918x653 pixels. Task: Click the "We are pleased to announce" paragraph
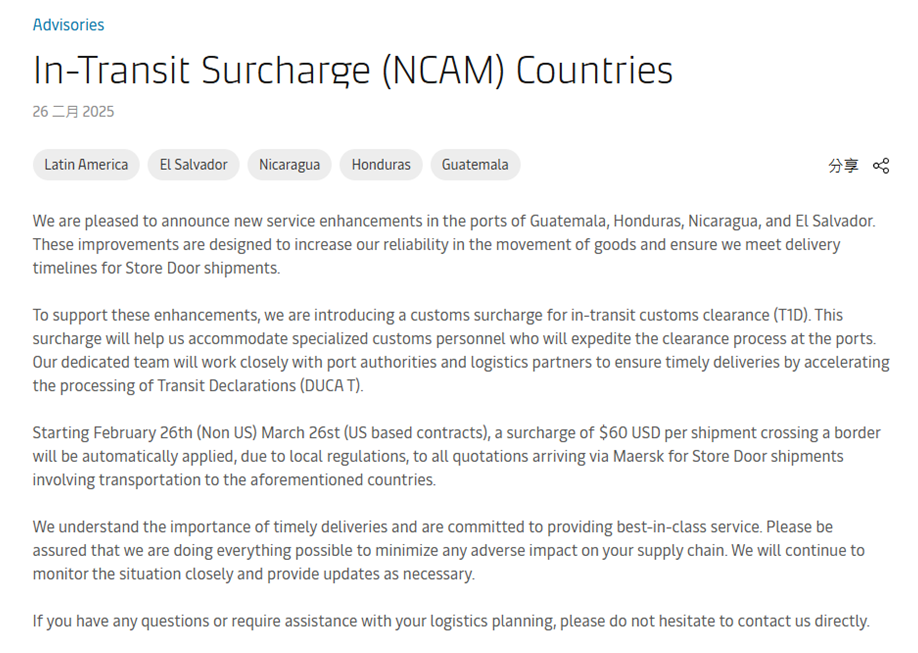pos(453,244)
